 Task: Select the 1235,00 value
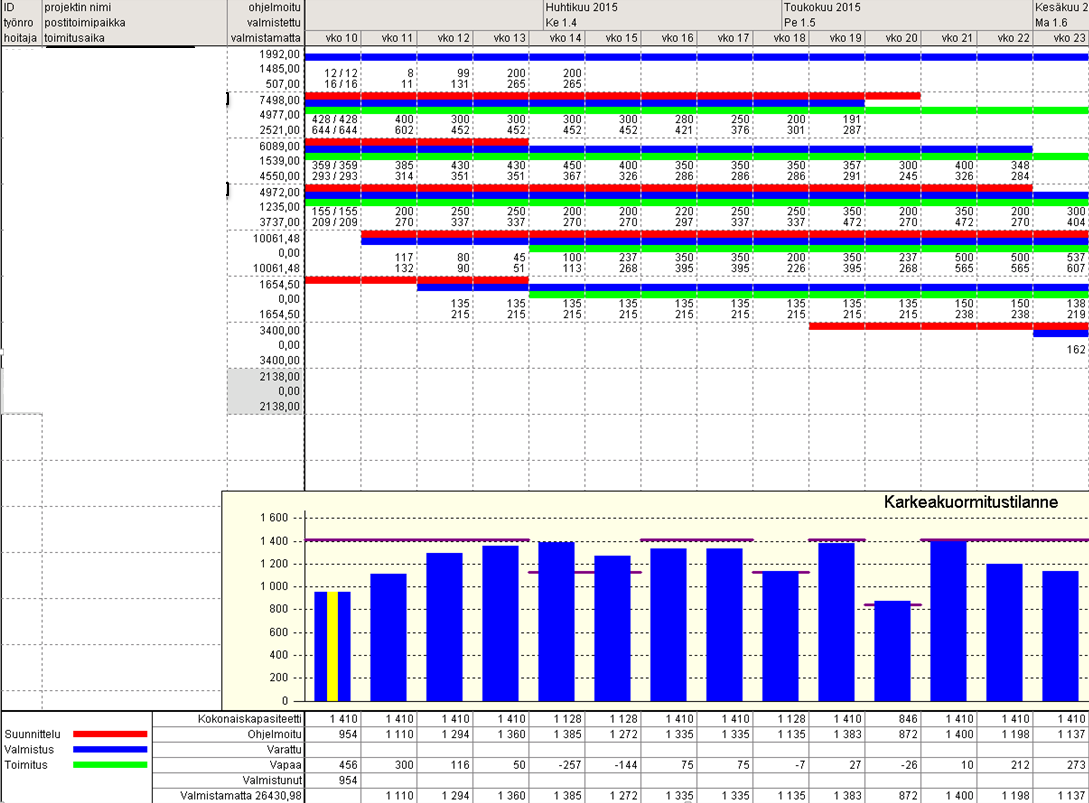(x=280, y=207)
